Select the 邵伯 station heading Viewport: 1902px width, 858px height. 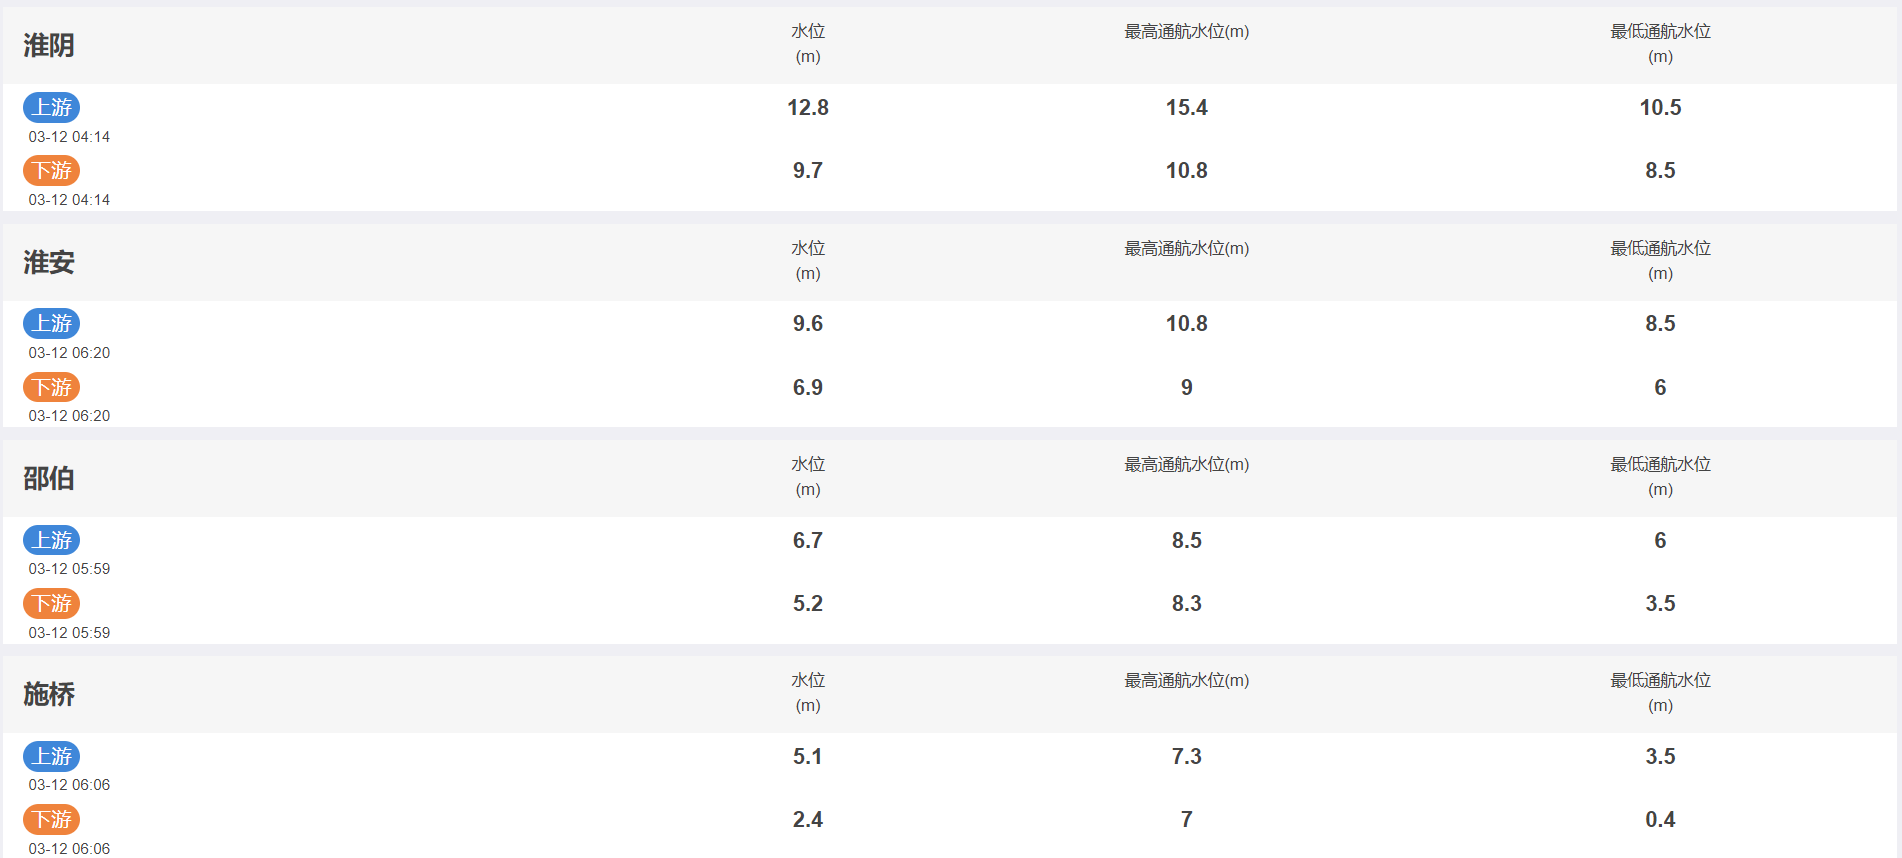[49, 478]
